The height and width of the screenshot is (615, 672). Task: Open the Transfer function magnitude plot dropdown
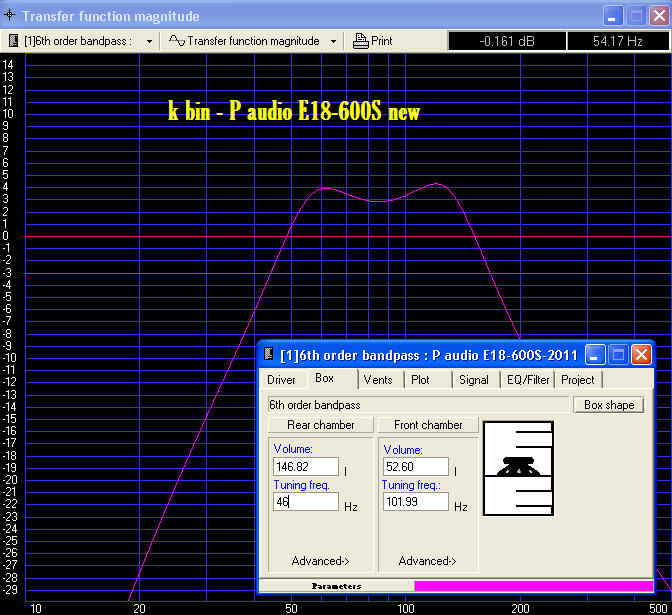(x=333, y=42)
